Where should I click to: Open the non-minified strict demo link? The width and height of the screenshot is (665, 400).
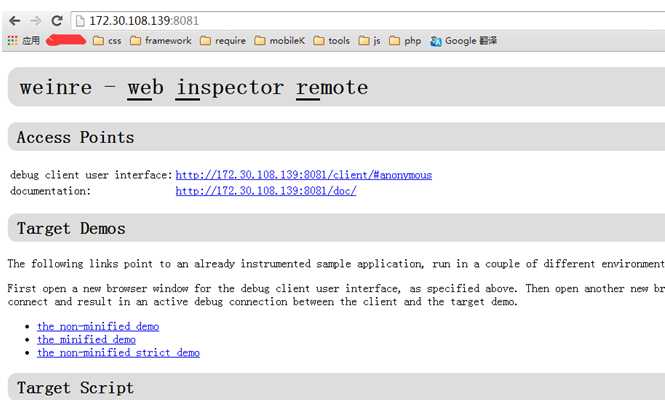click(x=118, y=353)
